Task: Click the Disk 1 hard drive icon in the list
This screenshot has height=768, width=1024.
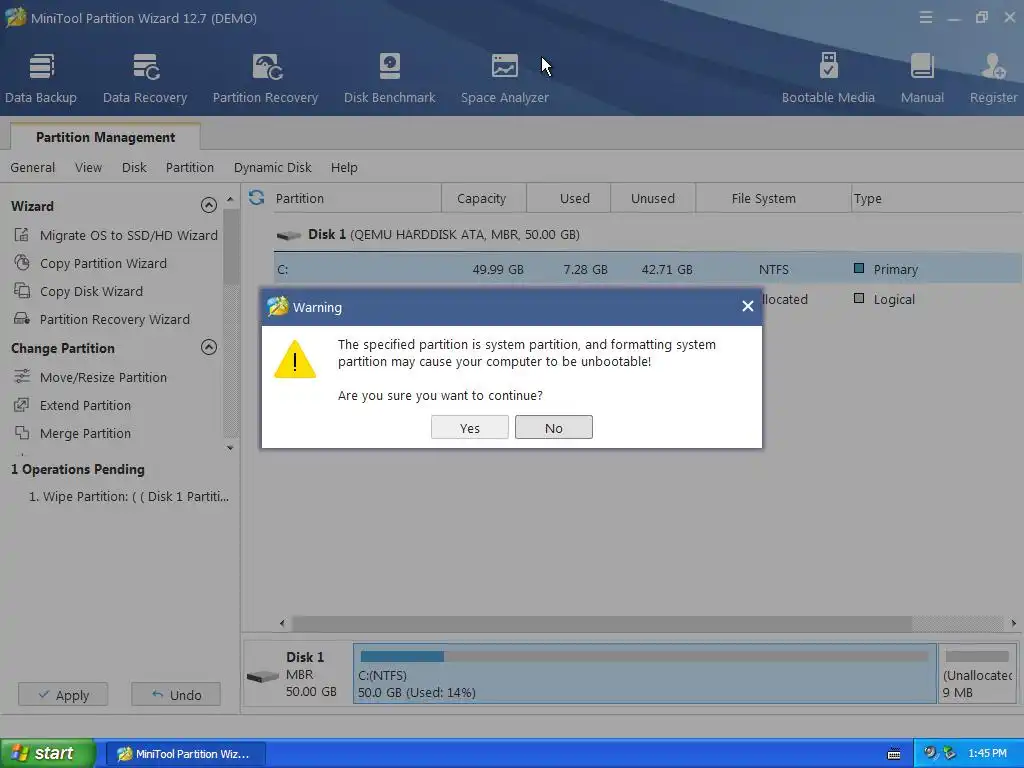Action: [x=288, y=235]
